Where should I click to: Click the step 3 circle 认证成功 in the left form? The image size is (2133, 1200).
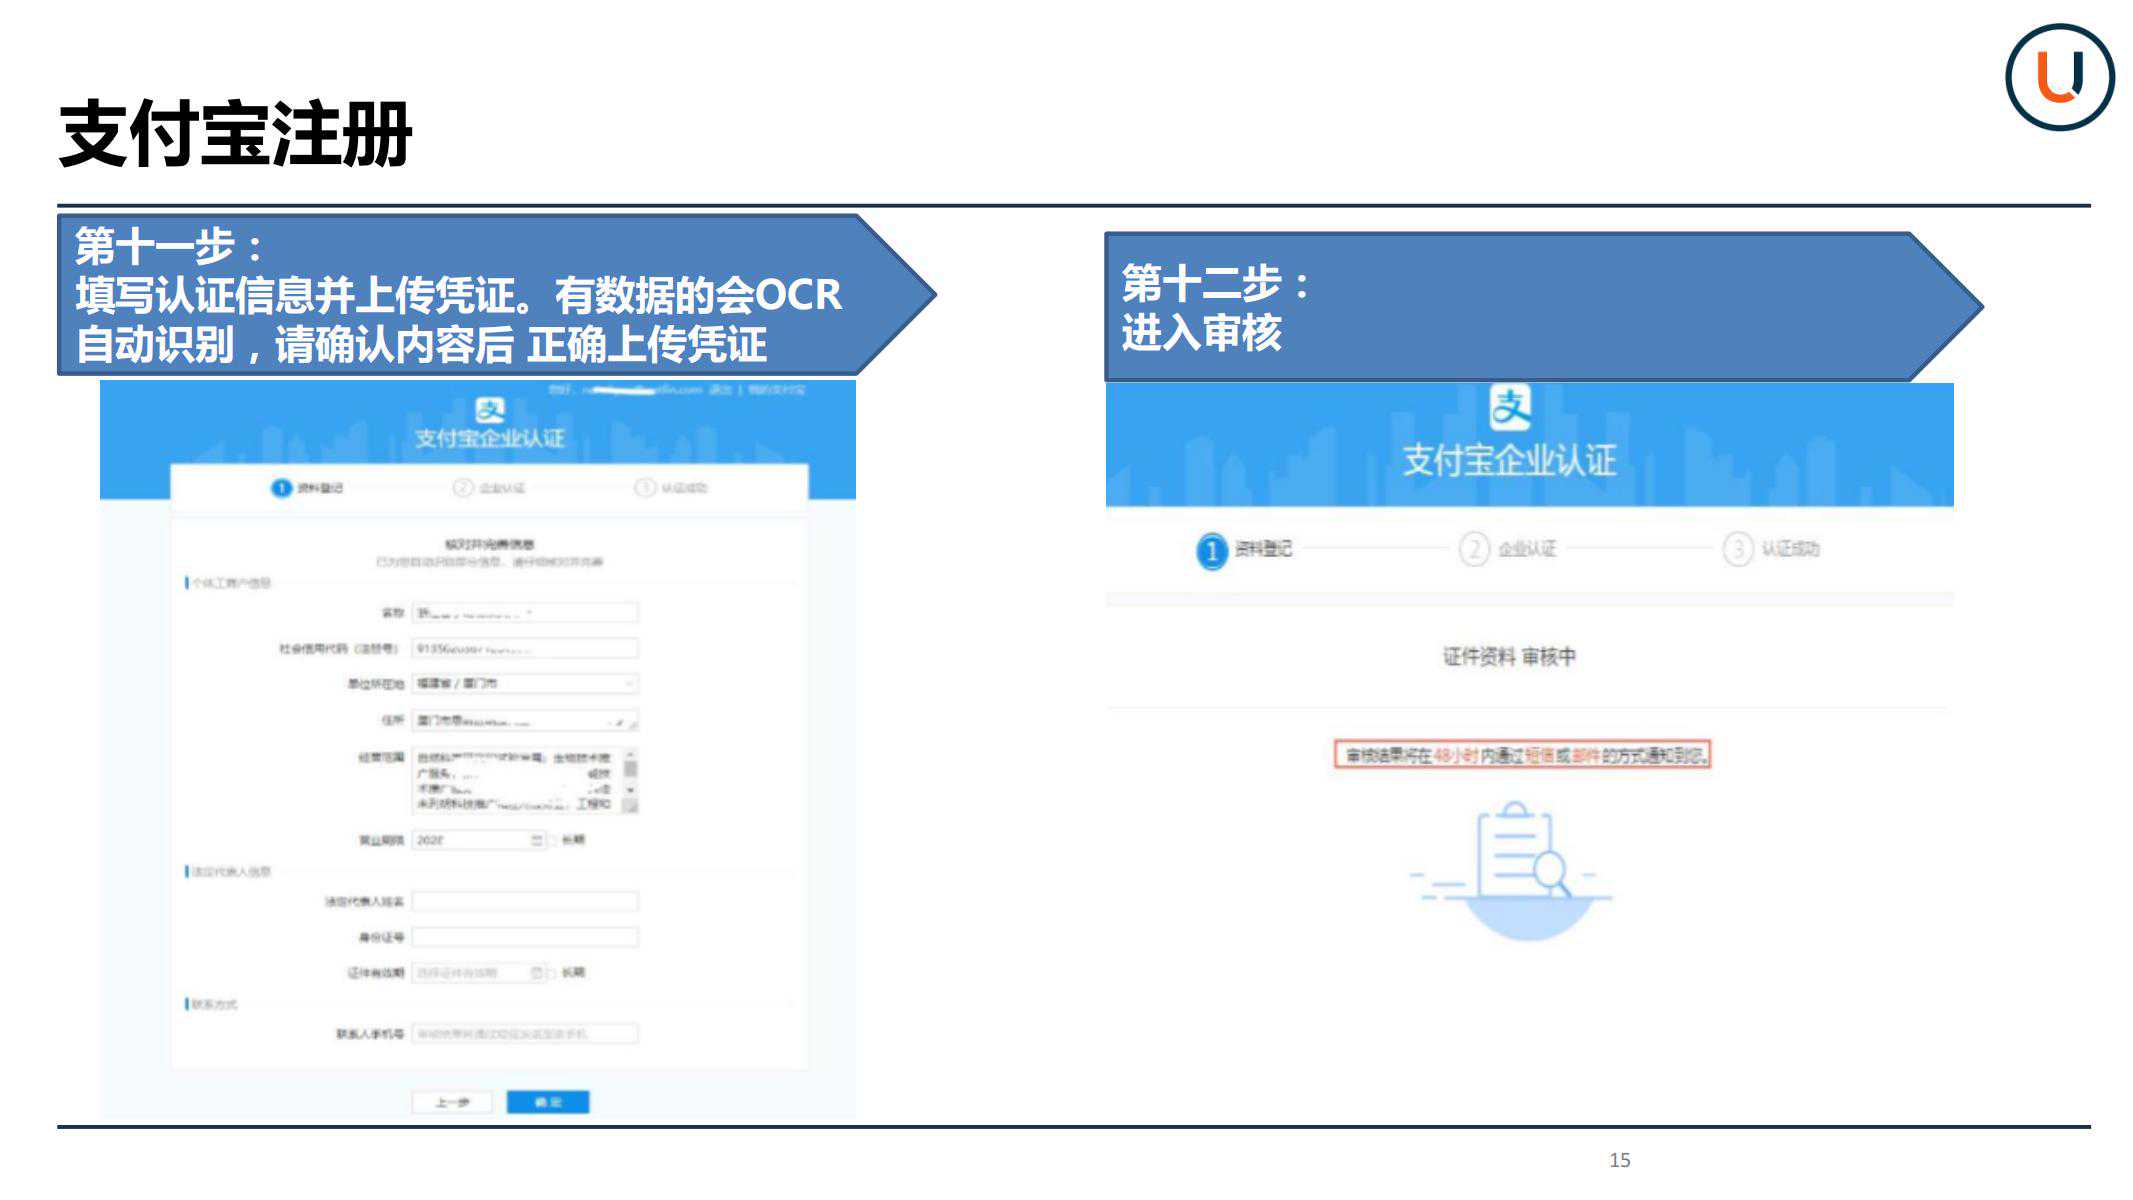(x=645, y=488)
